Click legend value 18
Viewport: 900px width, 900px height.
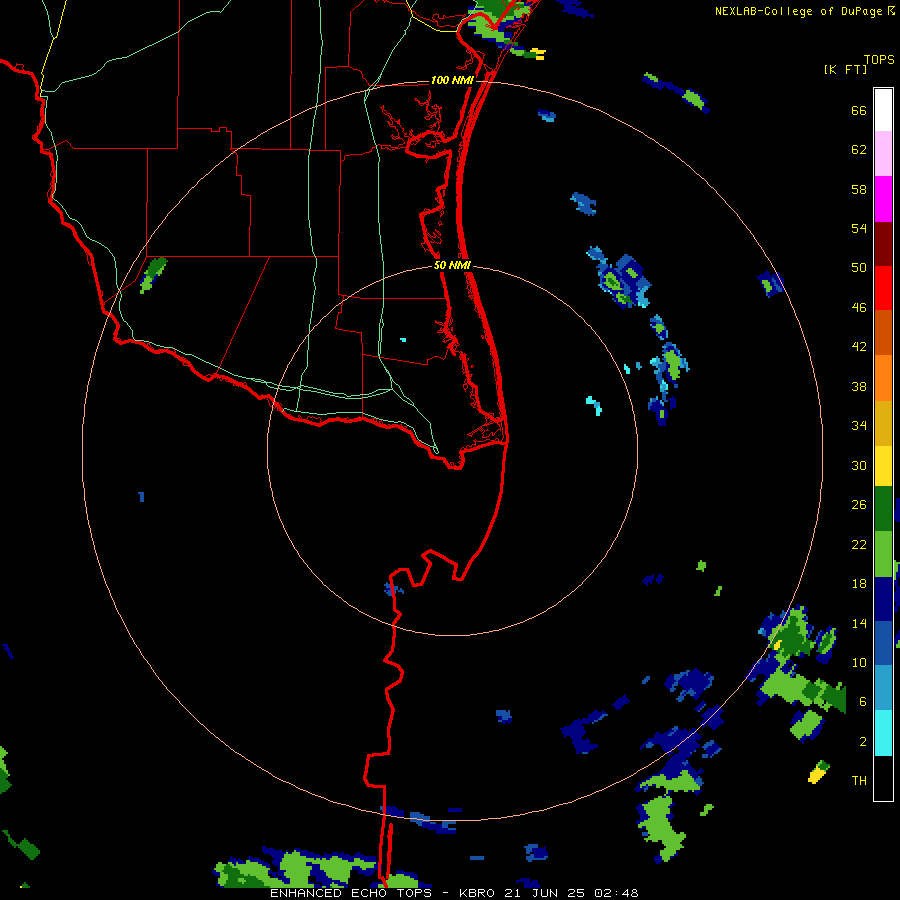[859, 584]
